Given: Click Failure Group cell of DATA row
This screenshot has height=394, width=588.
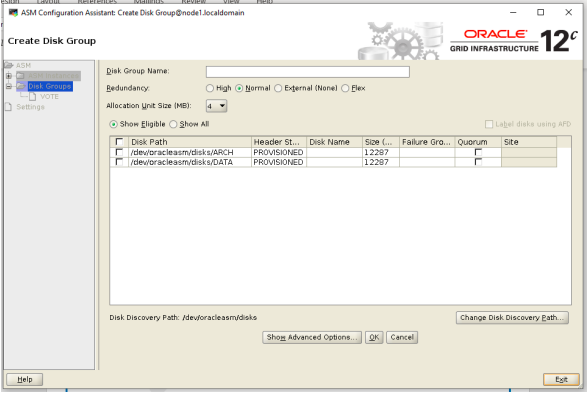Looking at the screenshot, I should (427, 162).
